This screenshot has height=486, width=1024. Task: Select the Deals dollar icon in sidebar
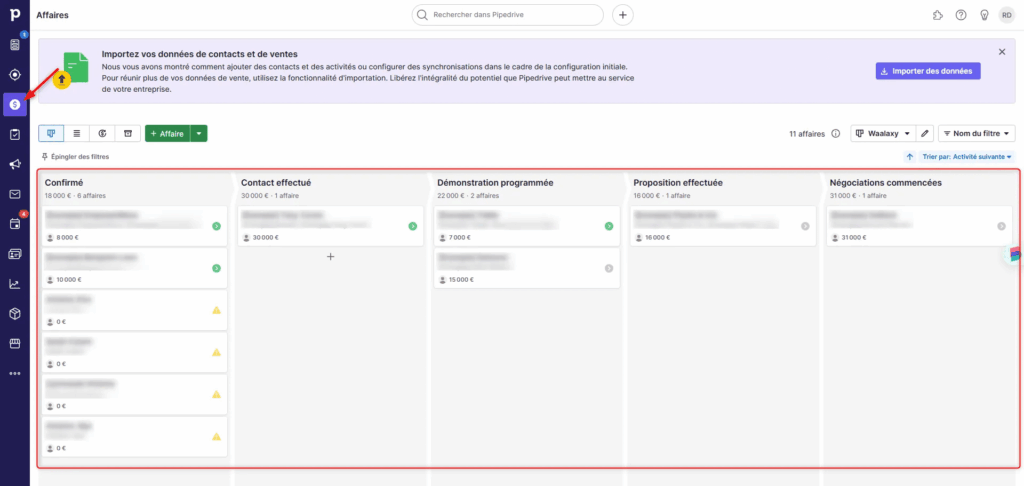14,105
